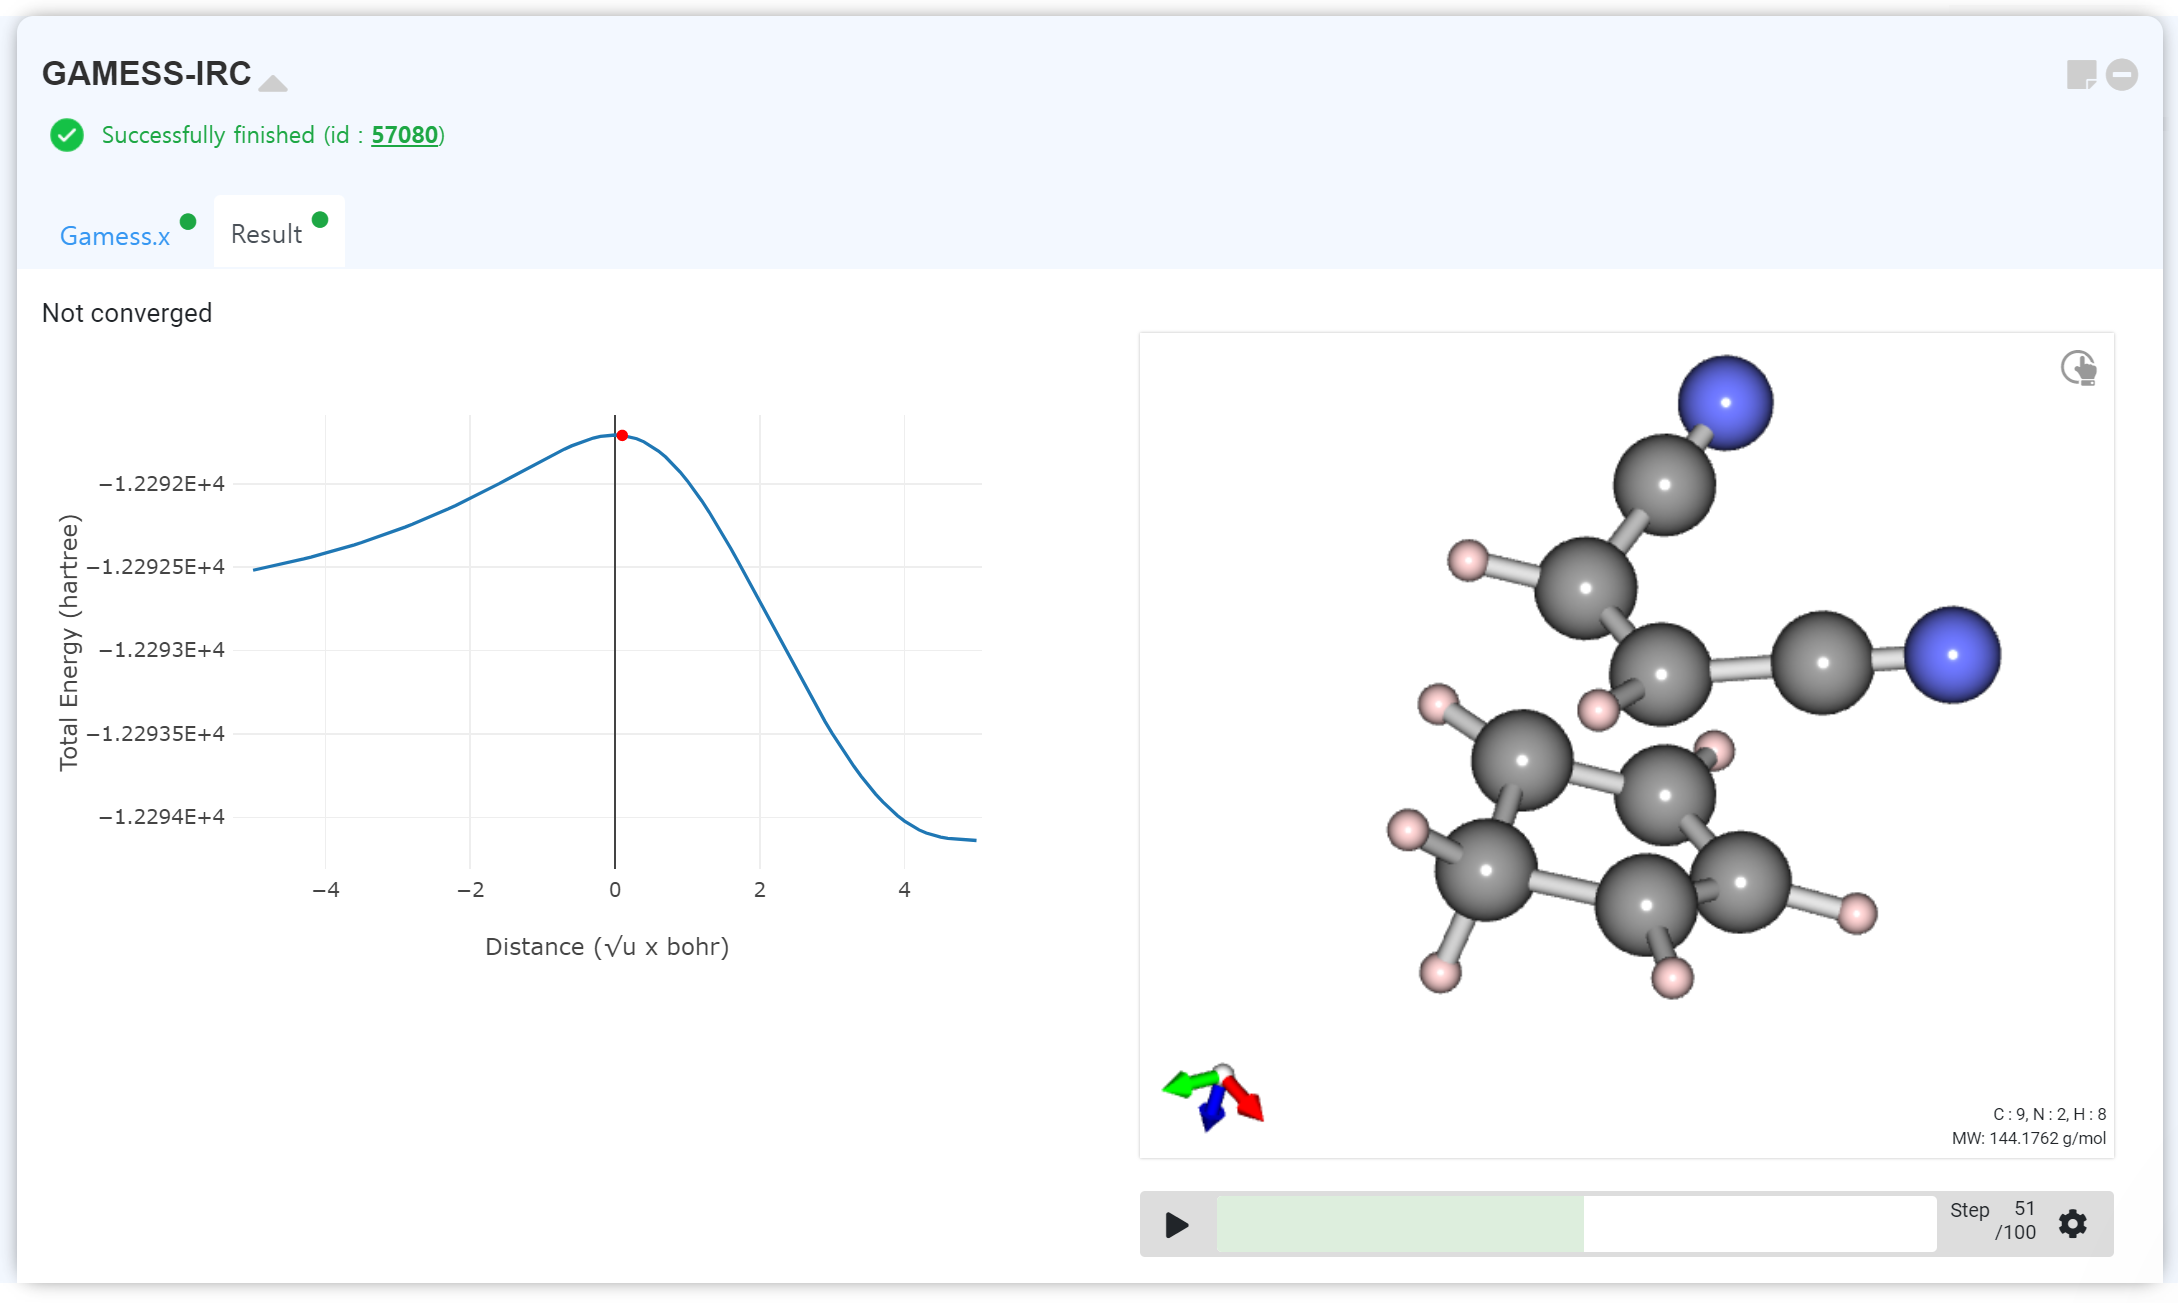The image size is (2178, 1303).
Task: Click the right blue nitrogen atom
Action: pyautogui.click(x=1952, y=655)
